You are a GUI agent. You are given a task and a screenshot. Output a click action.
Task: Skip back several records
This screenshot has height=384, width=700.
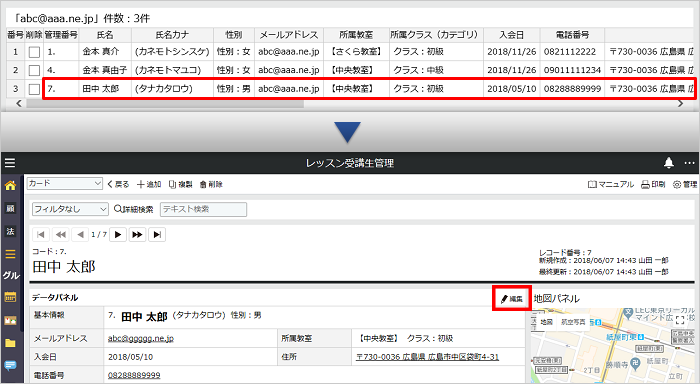point(60,234)
